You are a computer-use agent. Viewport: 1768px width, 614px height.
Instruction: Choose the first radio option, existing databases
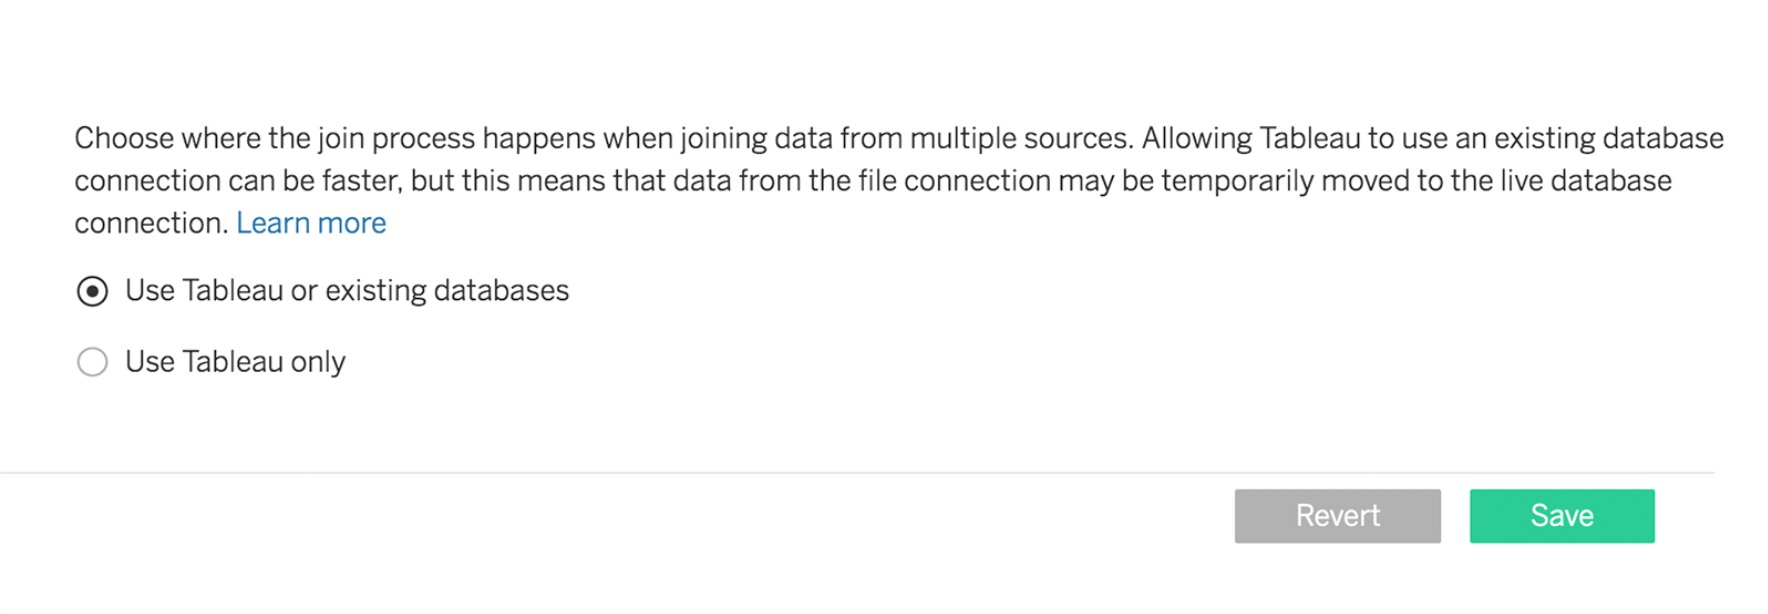(x=92, y=291)
